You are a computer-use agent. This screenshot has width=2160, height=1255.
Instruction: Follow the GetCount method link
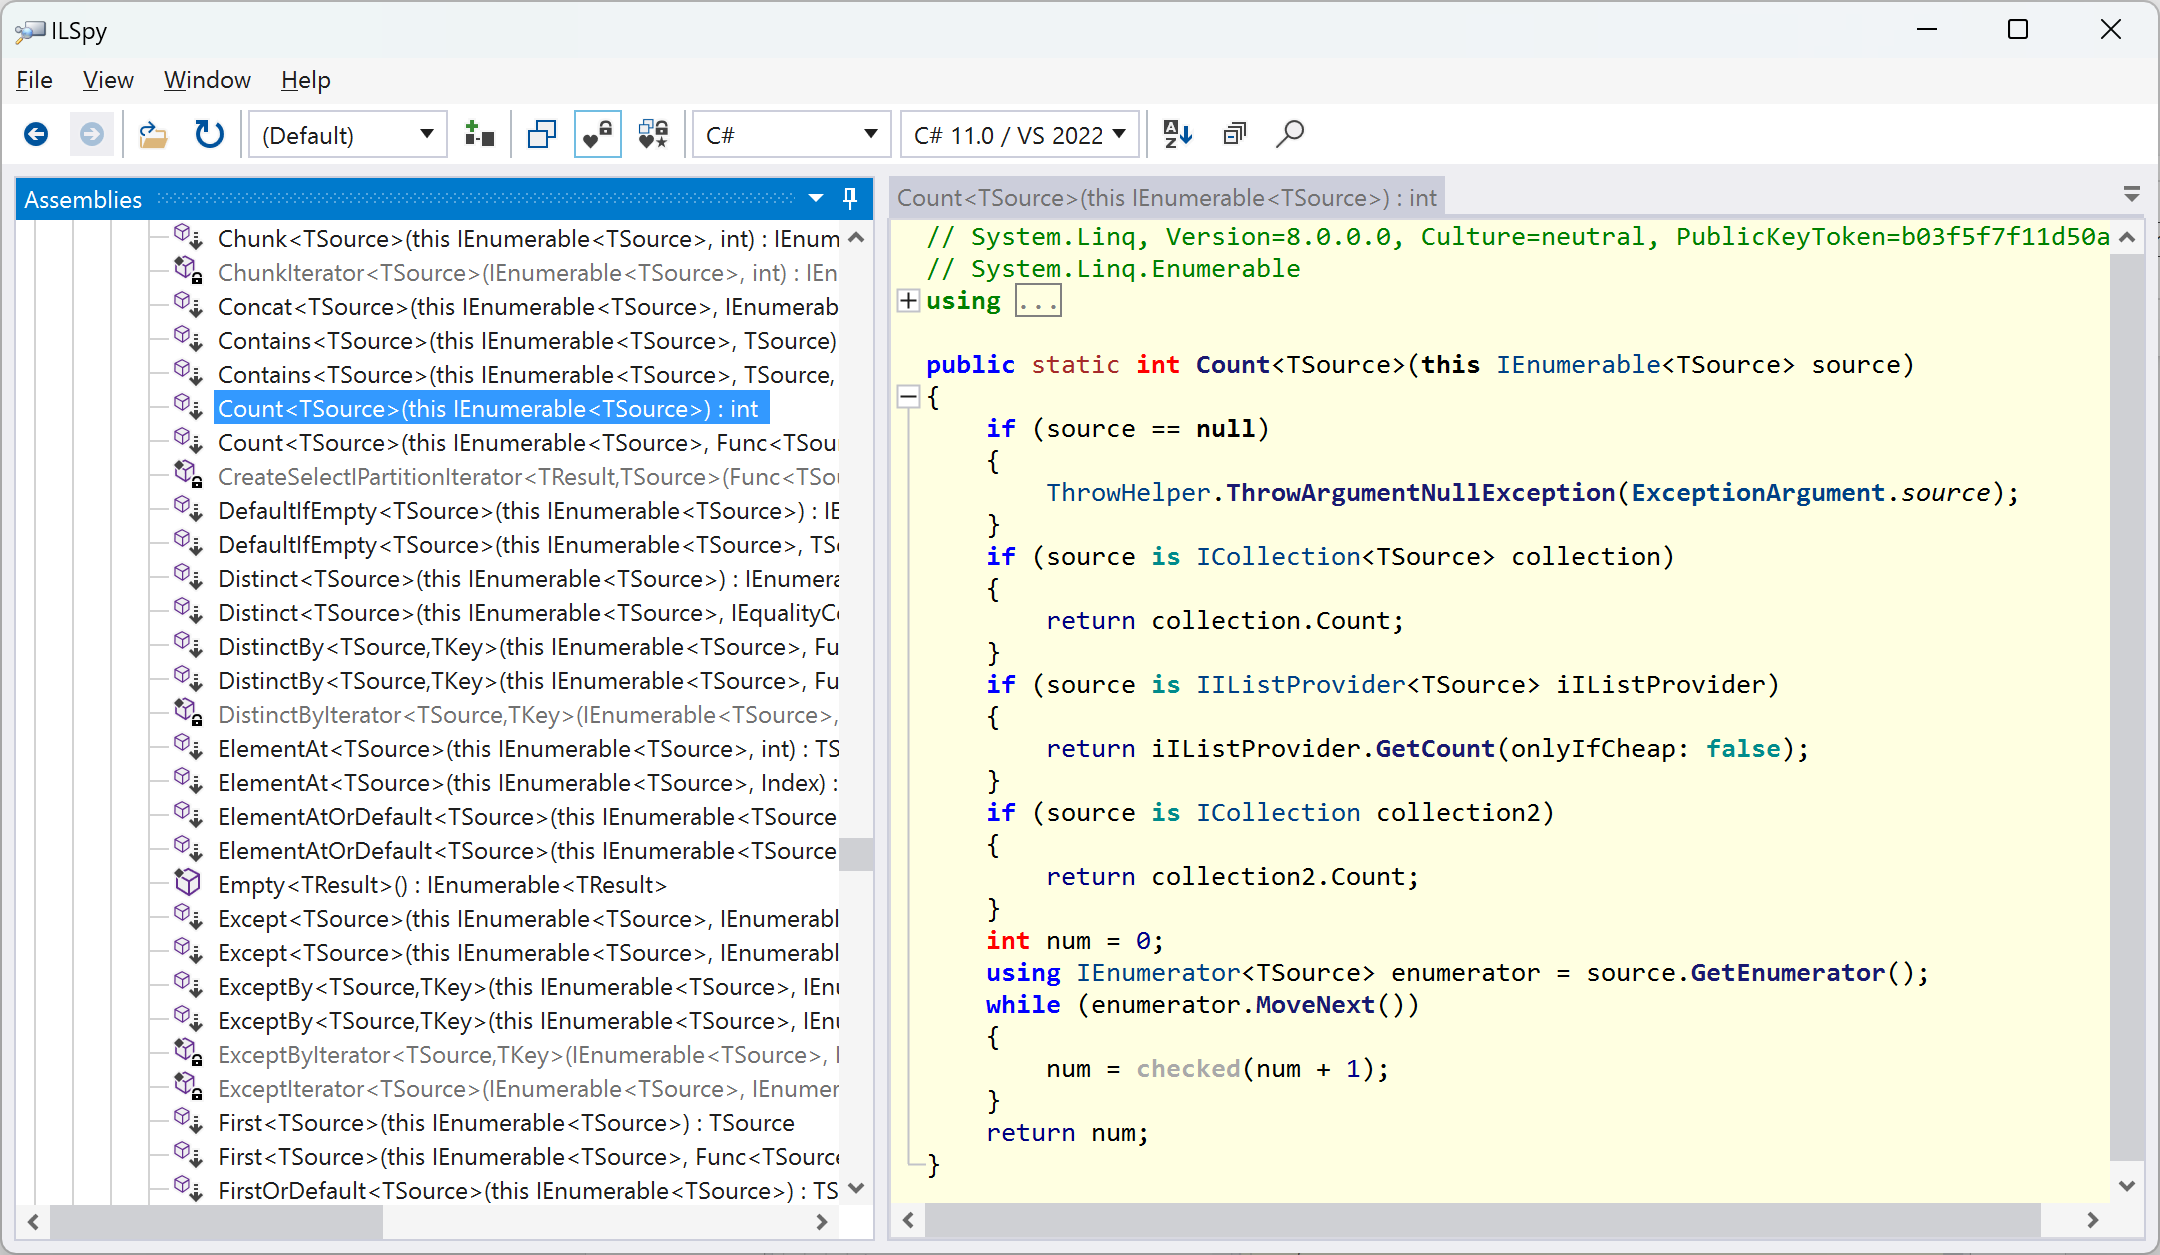[x=1435, y=749]
